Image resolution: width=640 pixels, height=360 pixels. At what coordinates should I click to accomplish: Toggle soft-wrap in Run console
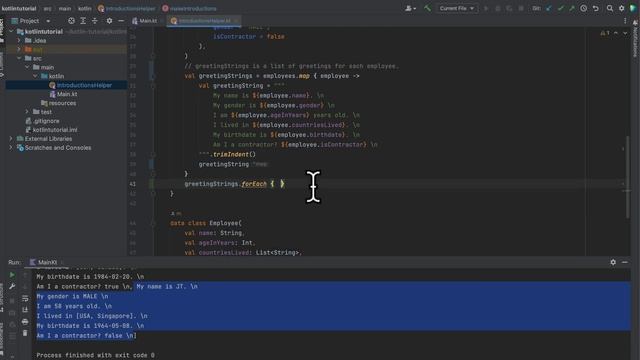(25, 299)
